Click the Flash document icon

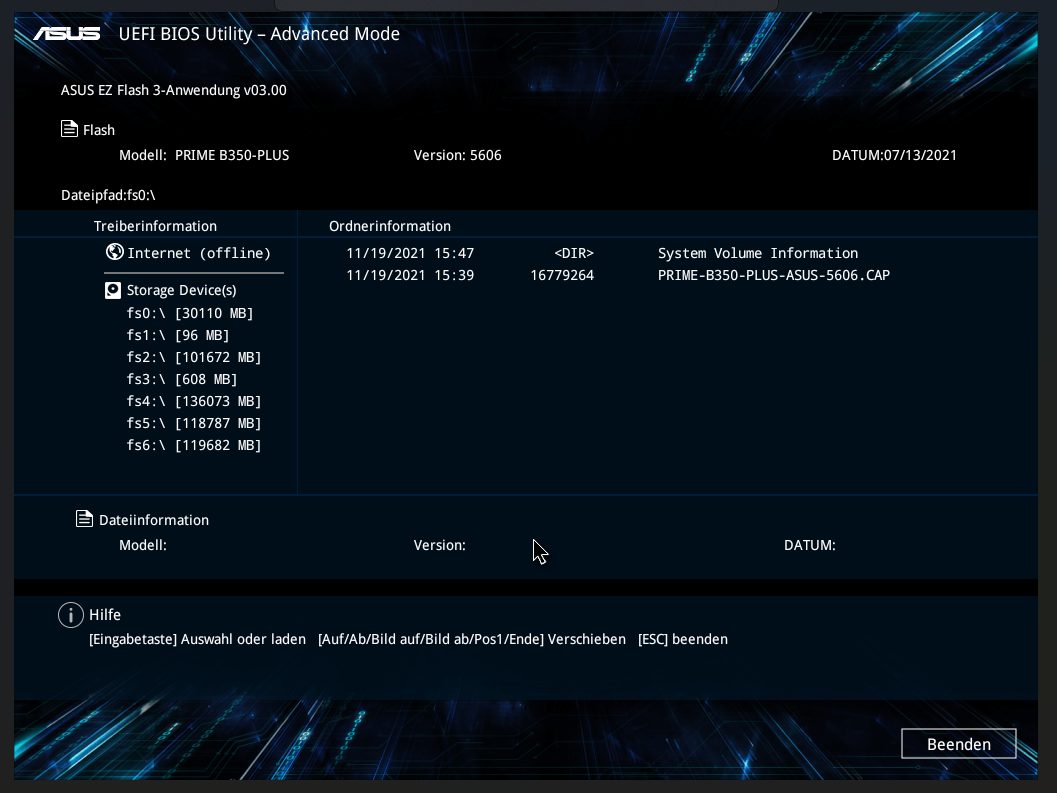click(69, 129)
